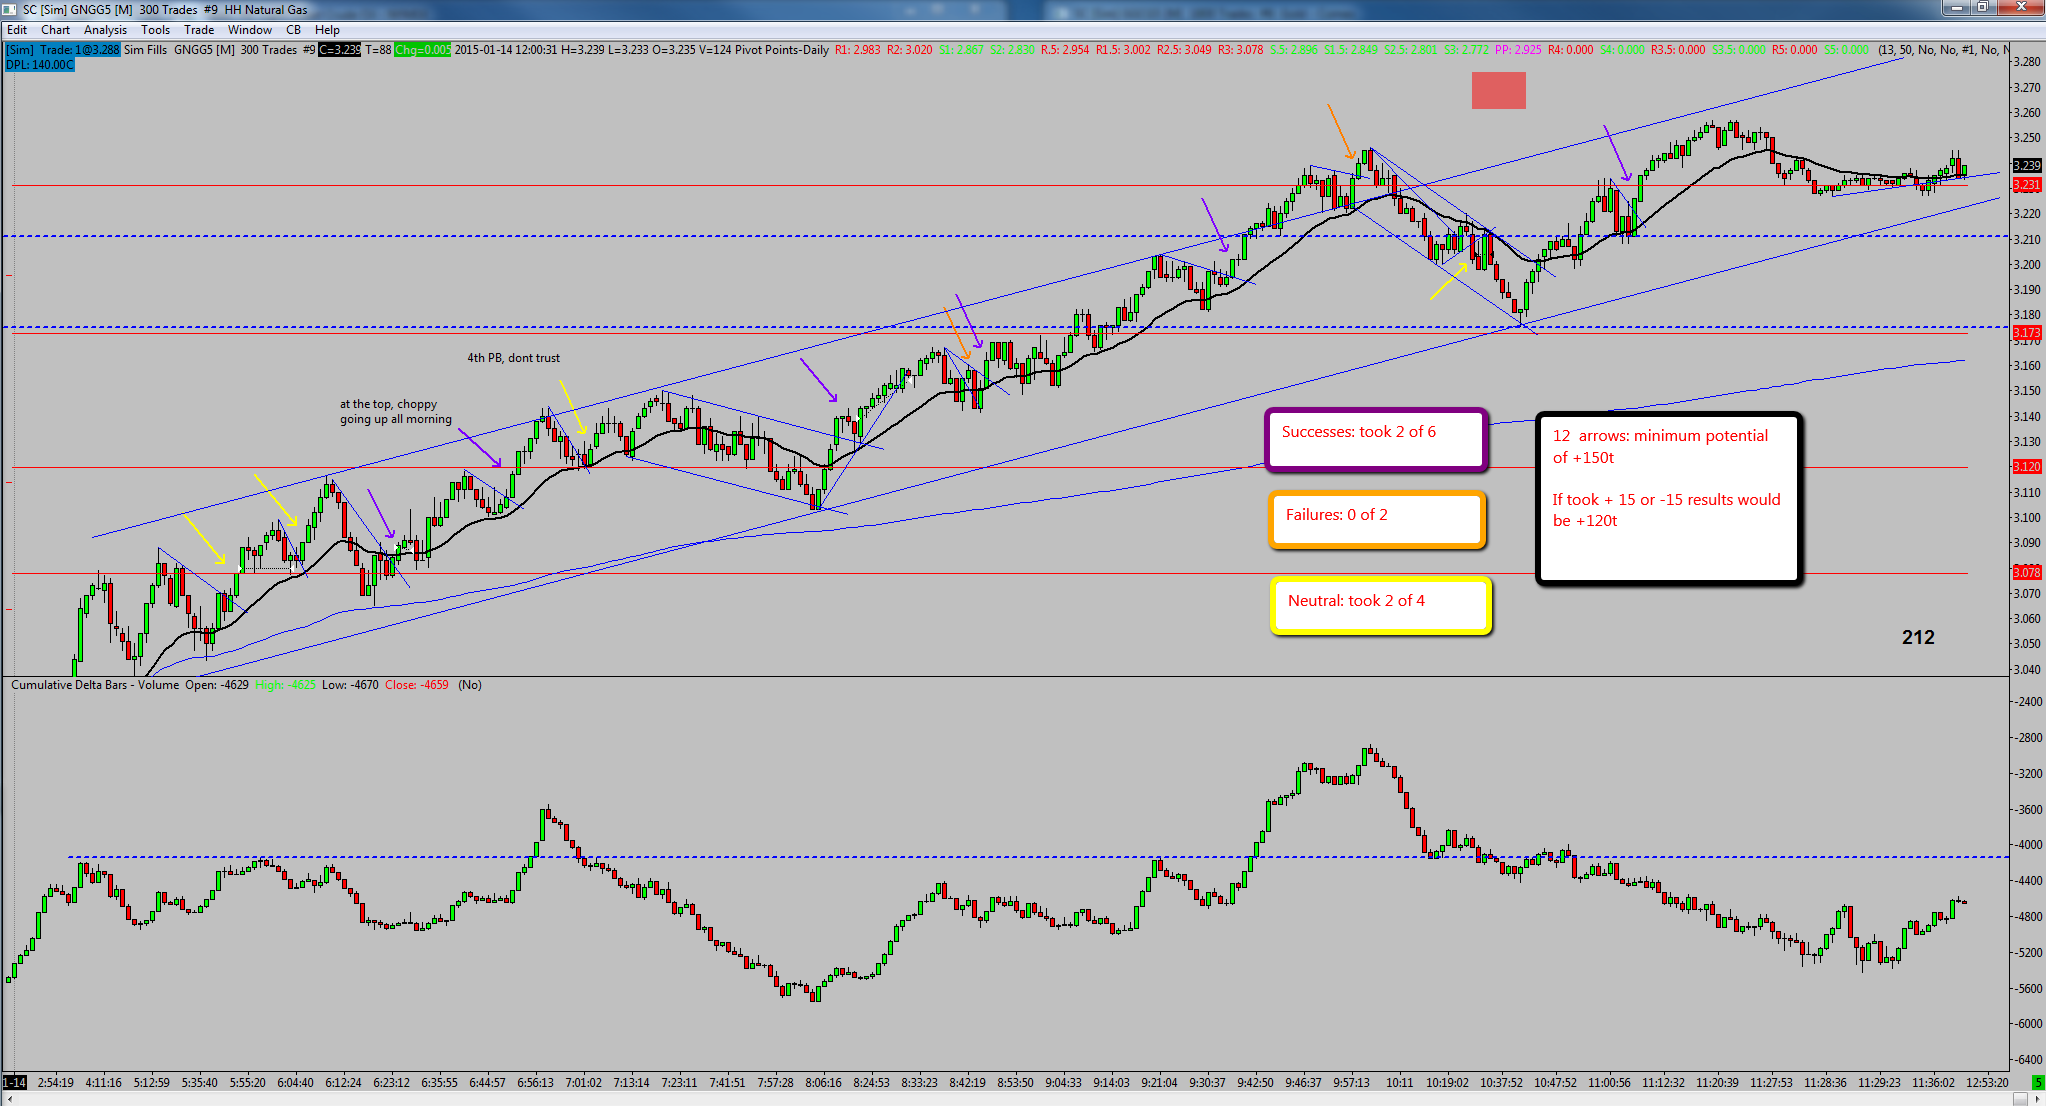Image resolution: width=2046 pixels, height=1106 pixels.
Task: Click the 'R3: 3.078' pivot value
Action: [1241, 50]
